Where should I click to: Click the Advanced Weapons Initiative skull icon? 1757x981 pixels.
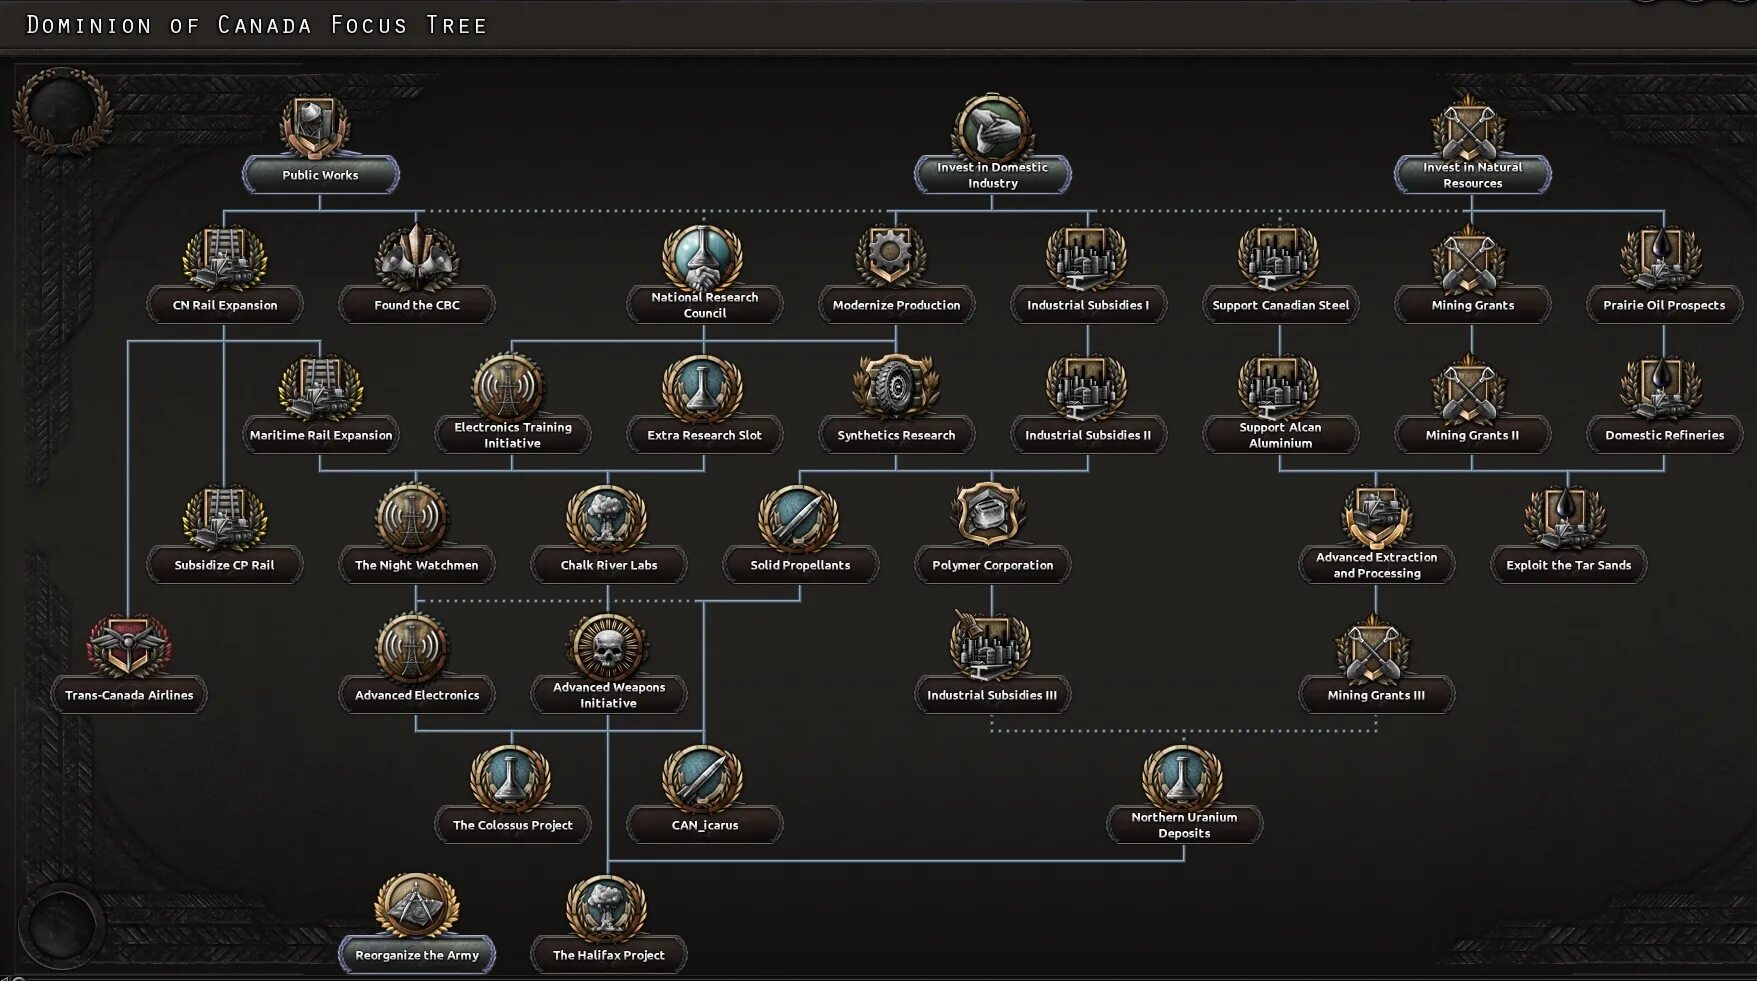click(x=608, y=646)
